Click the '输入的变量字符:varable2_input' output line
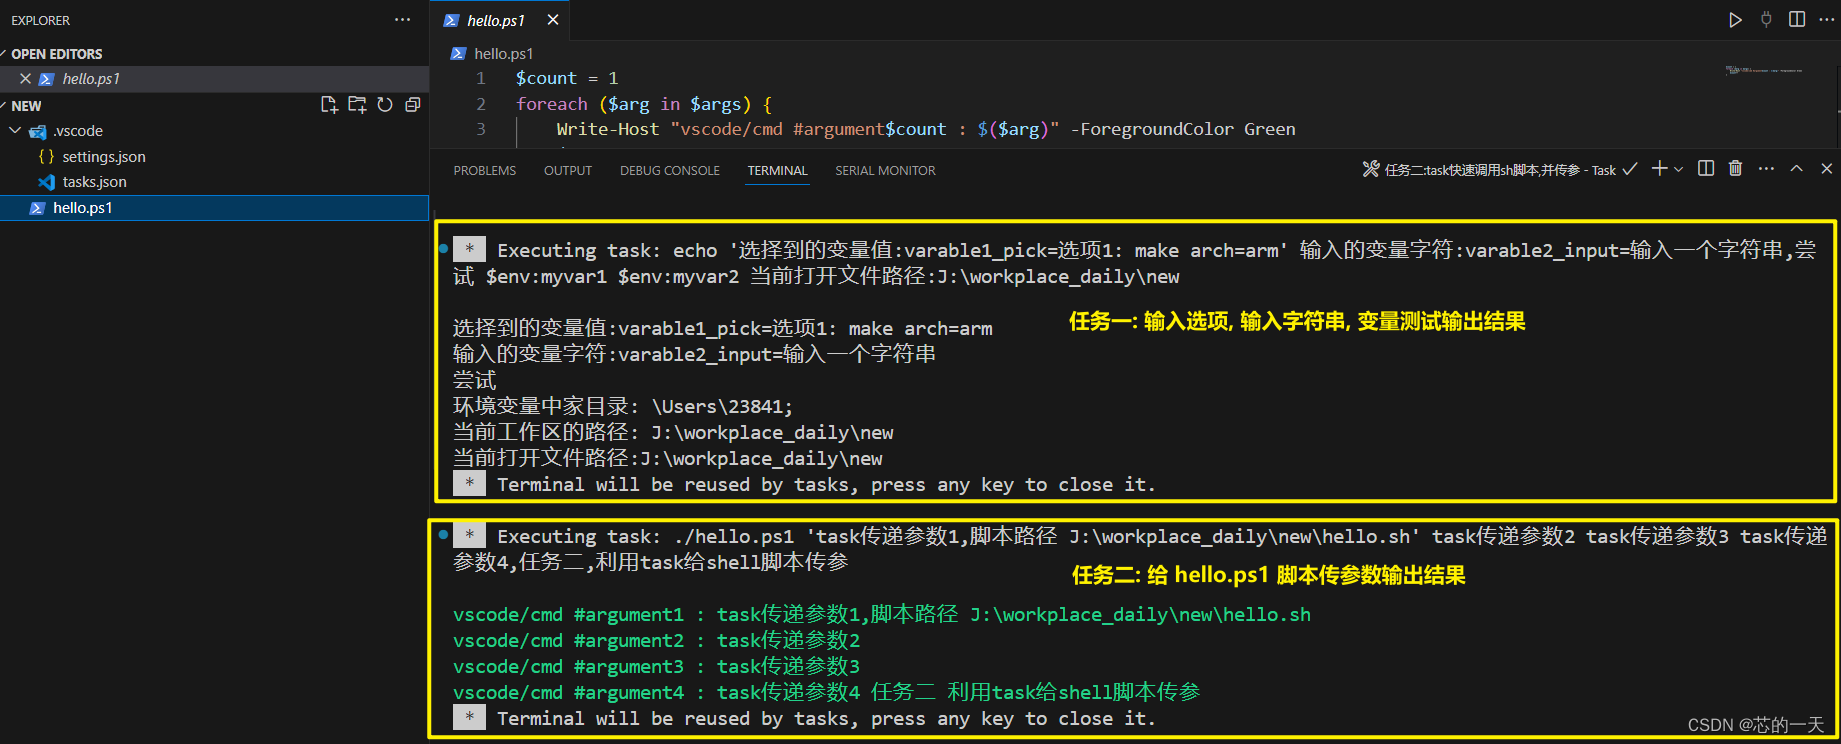The height and width of the screenshot is (744, 1841). click(694, 355)
